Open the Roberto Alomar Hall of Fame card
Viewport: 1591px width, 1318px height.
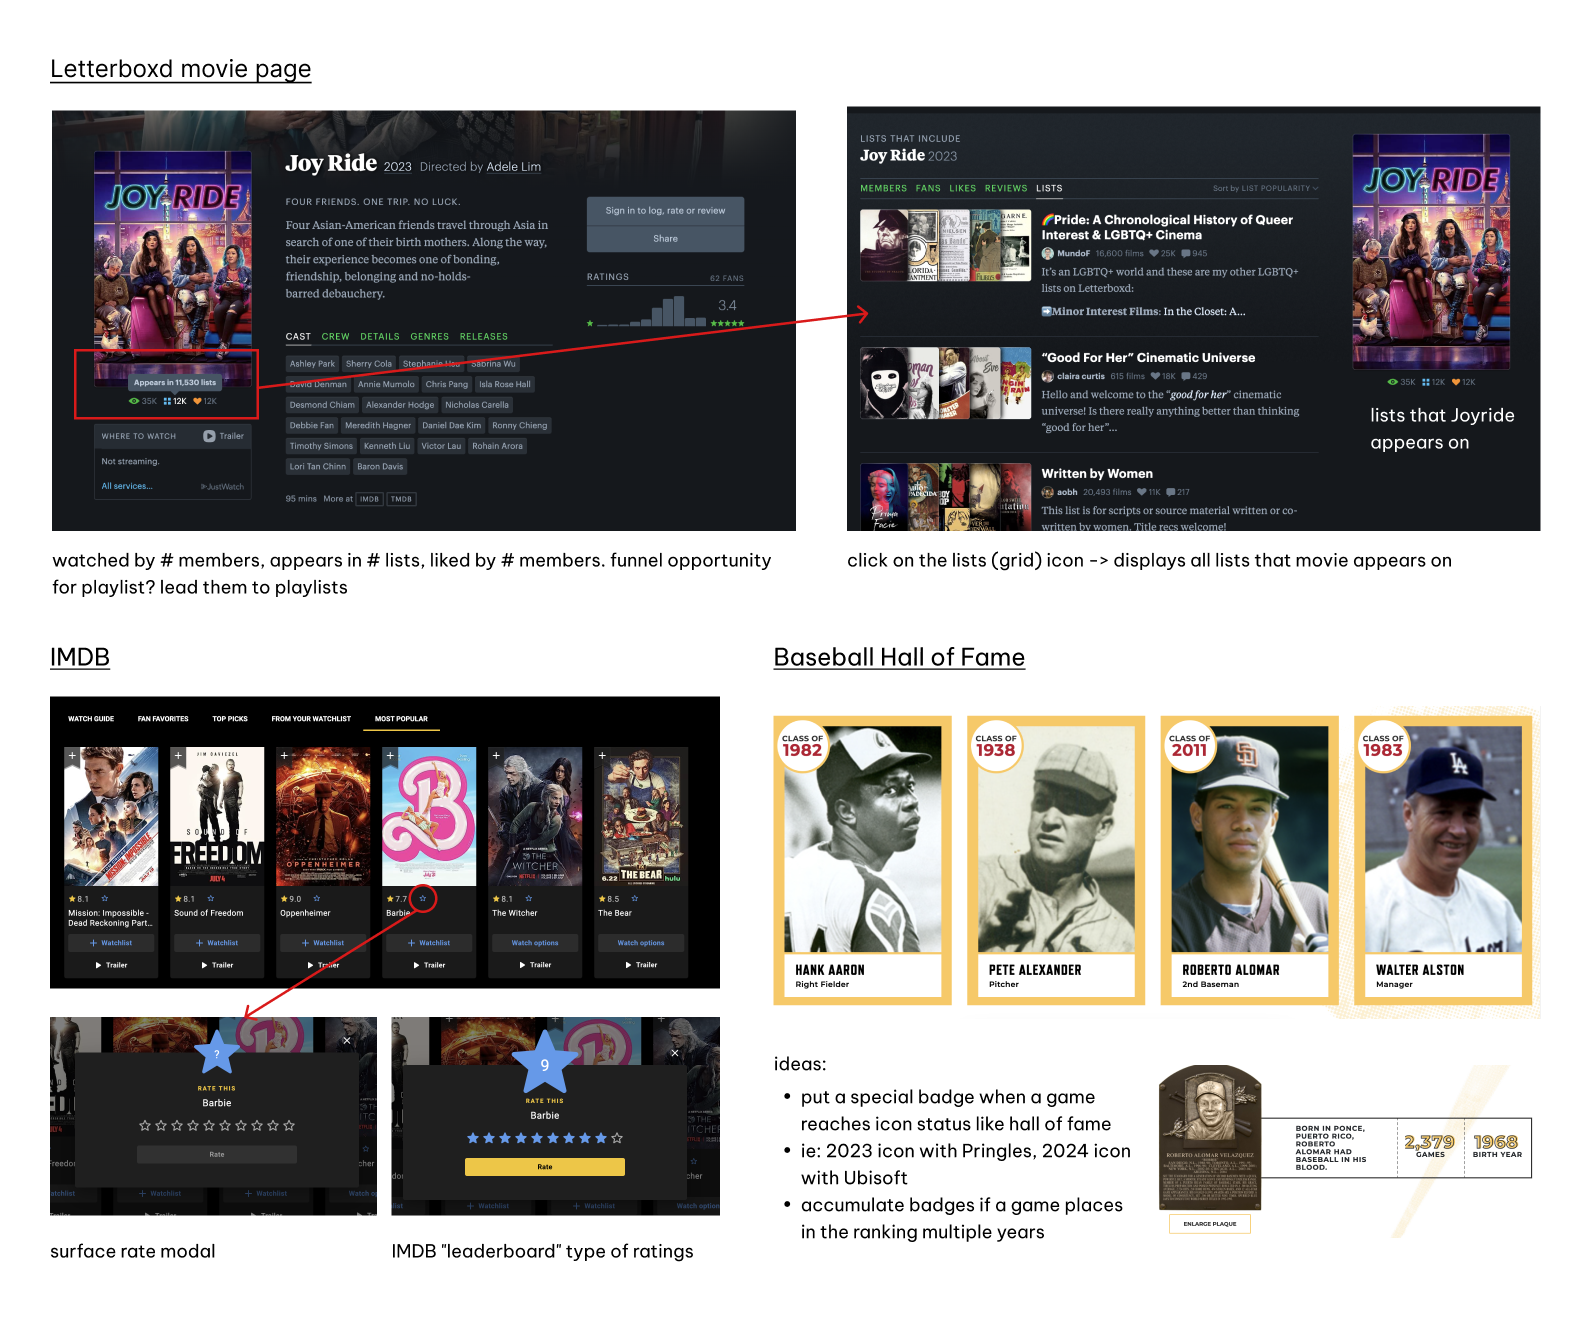click(1249, 860)
